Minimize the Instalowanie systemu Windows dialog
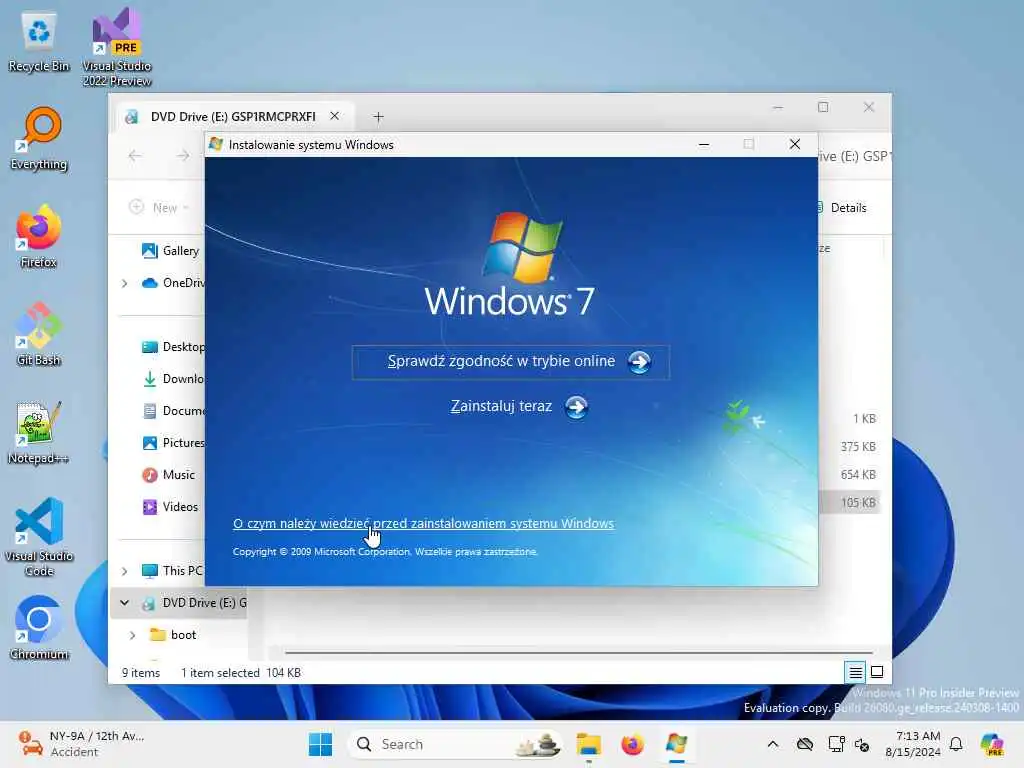Viewport: 1024px width, 768px height. (x=704, y=144)
